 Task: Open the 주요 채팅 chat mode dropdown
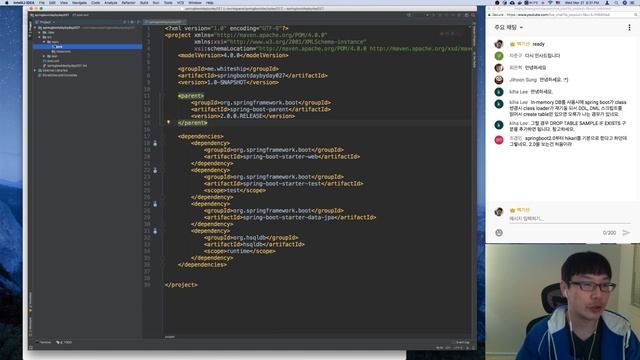click(509, 27)
